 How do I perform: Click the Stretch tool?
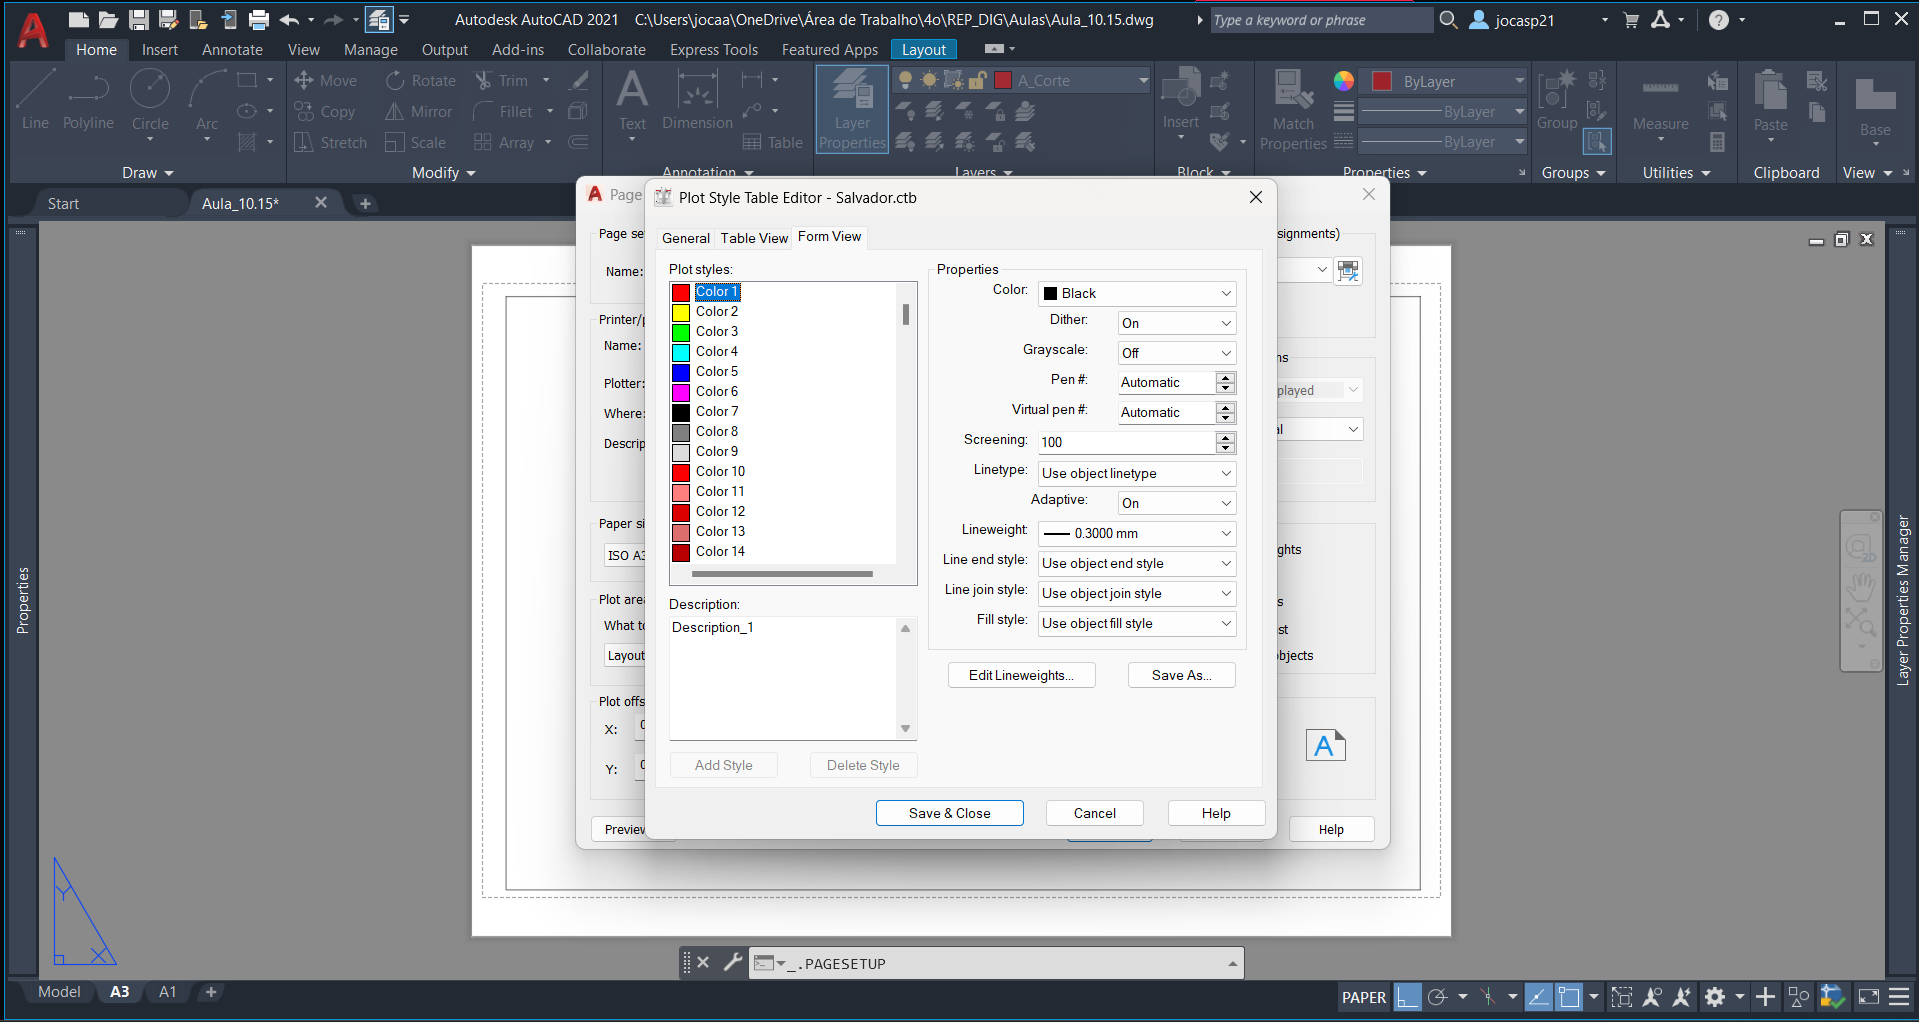point(331,143)
